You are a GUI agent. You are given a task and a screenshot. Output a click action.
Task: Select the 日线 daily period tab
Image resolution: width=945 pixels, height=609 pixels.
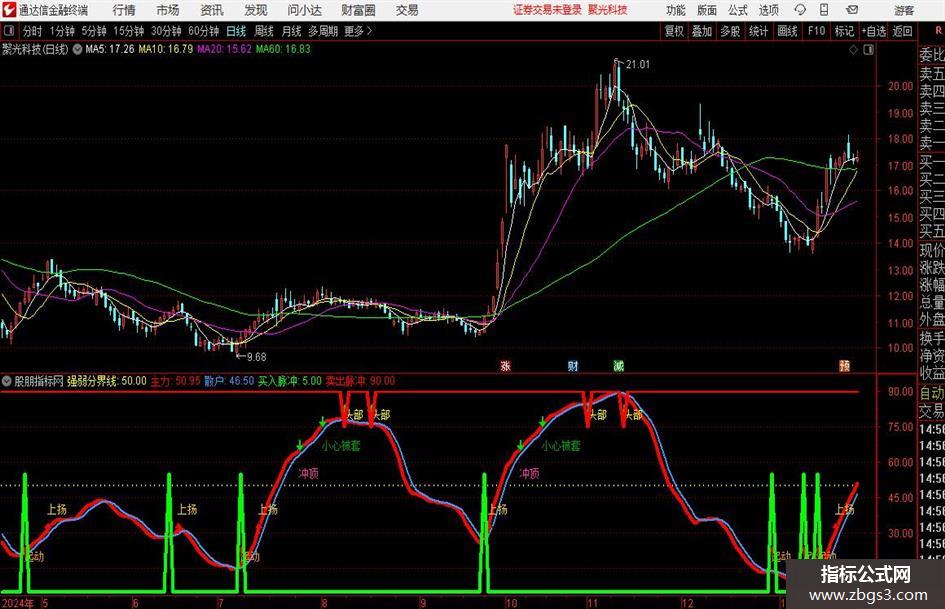point(236,31)
